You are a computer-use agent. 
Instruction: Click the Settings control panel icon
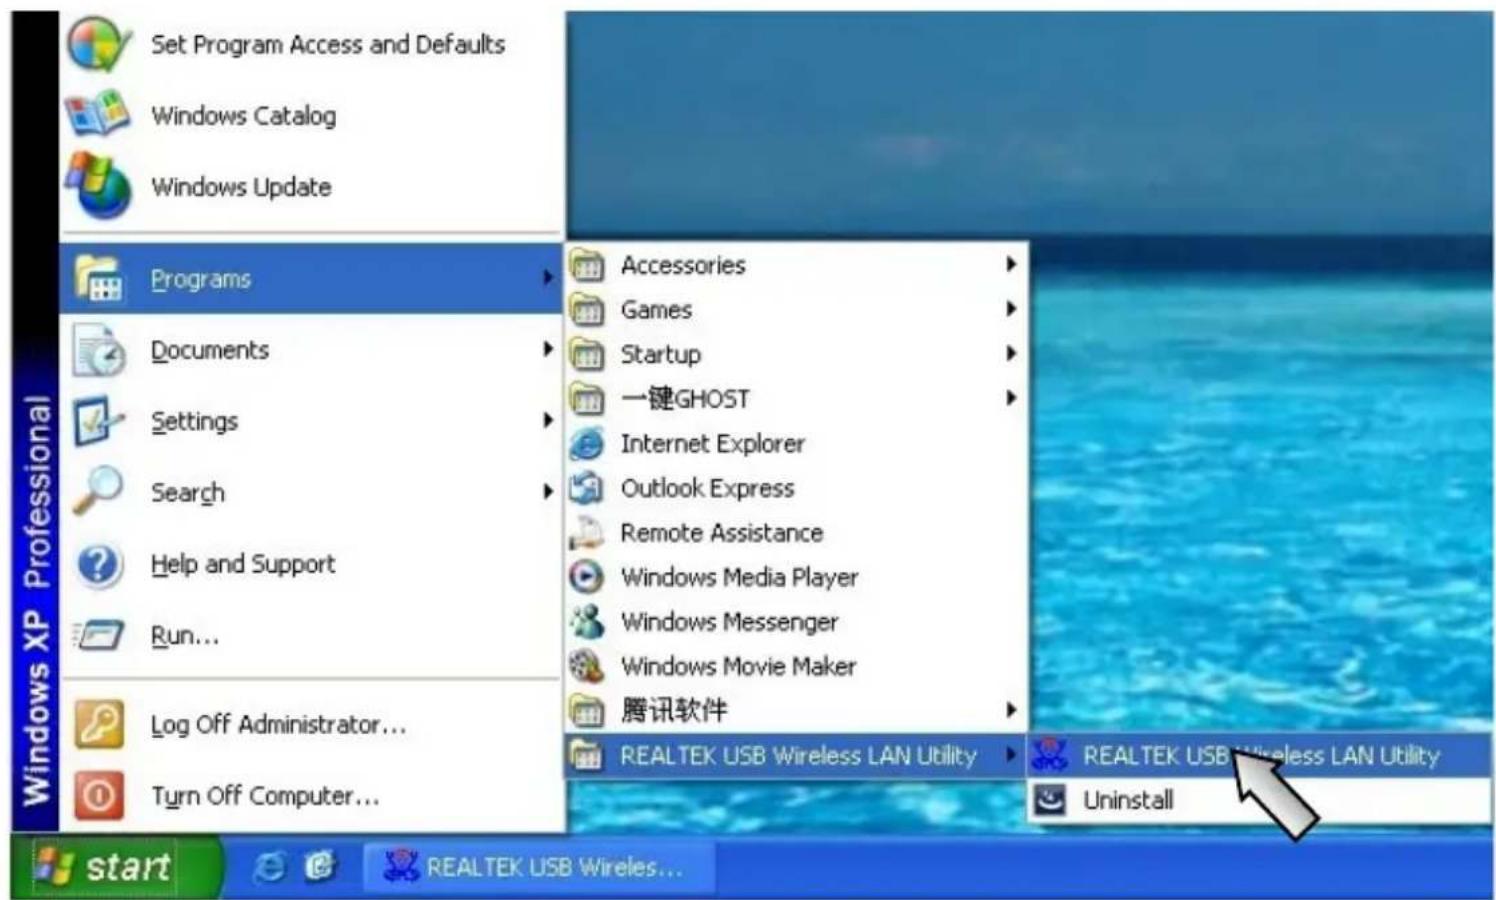(98, 421)
